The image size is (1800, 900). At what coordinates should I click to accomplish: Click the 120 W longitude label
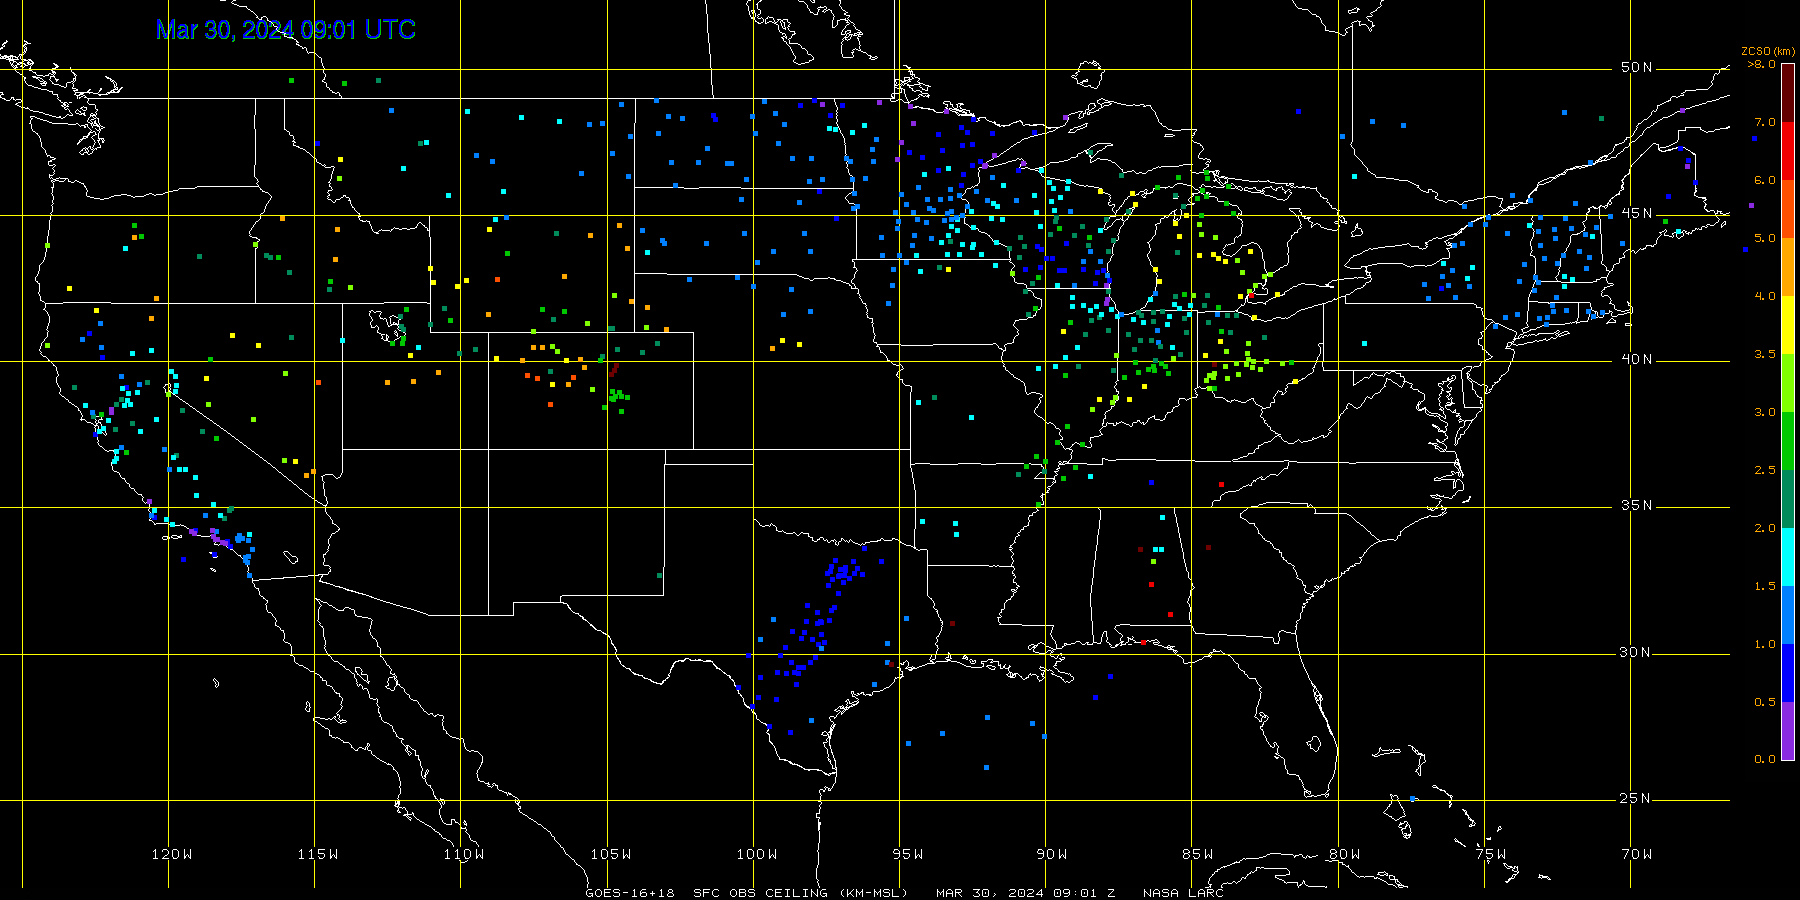pyautogui.click(x=172, y=854)
